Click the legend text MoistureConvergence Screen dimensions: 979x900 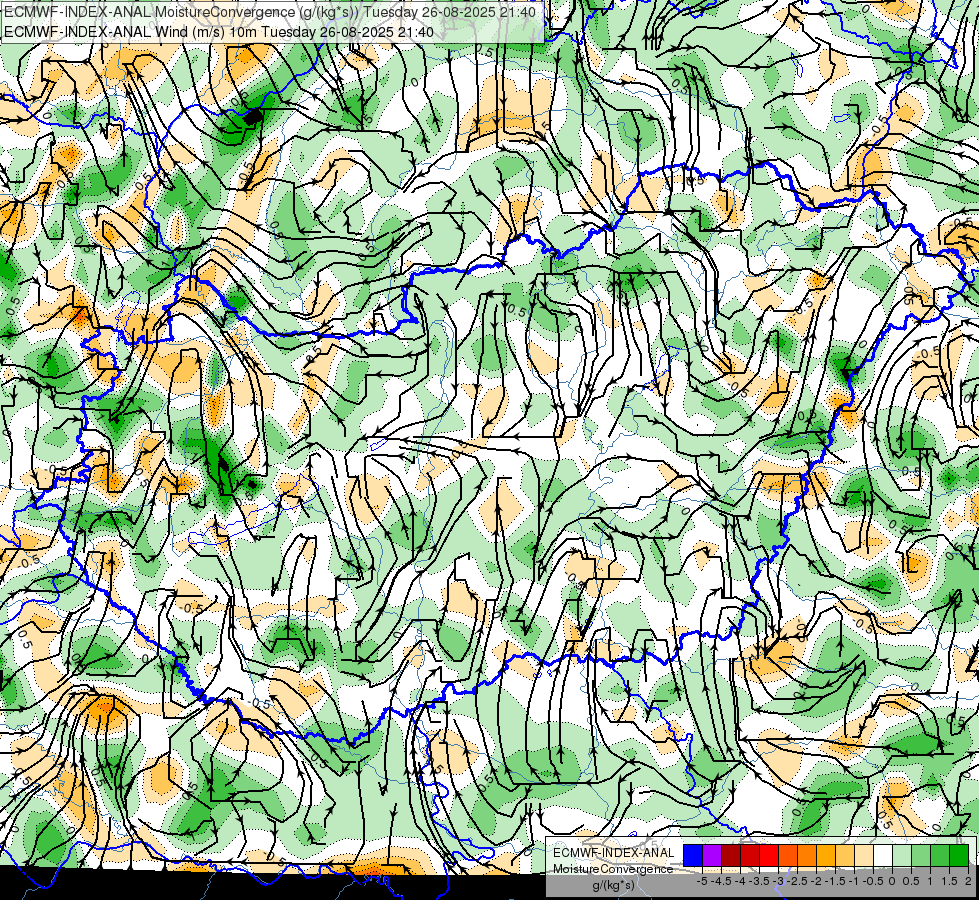coord(613,869)
